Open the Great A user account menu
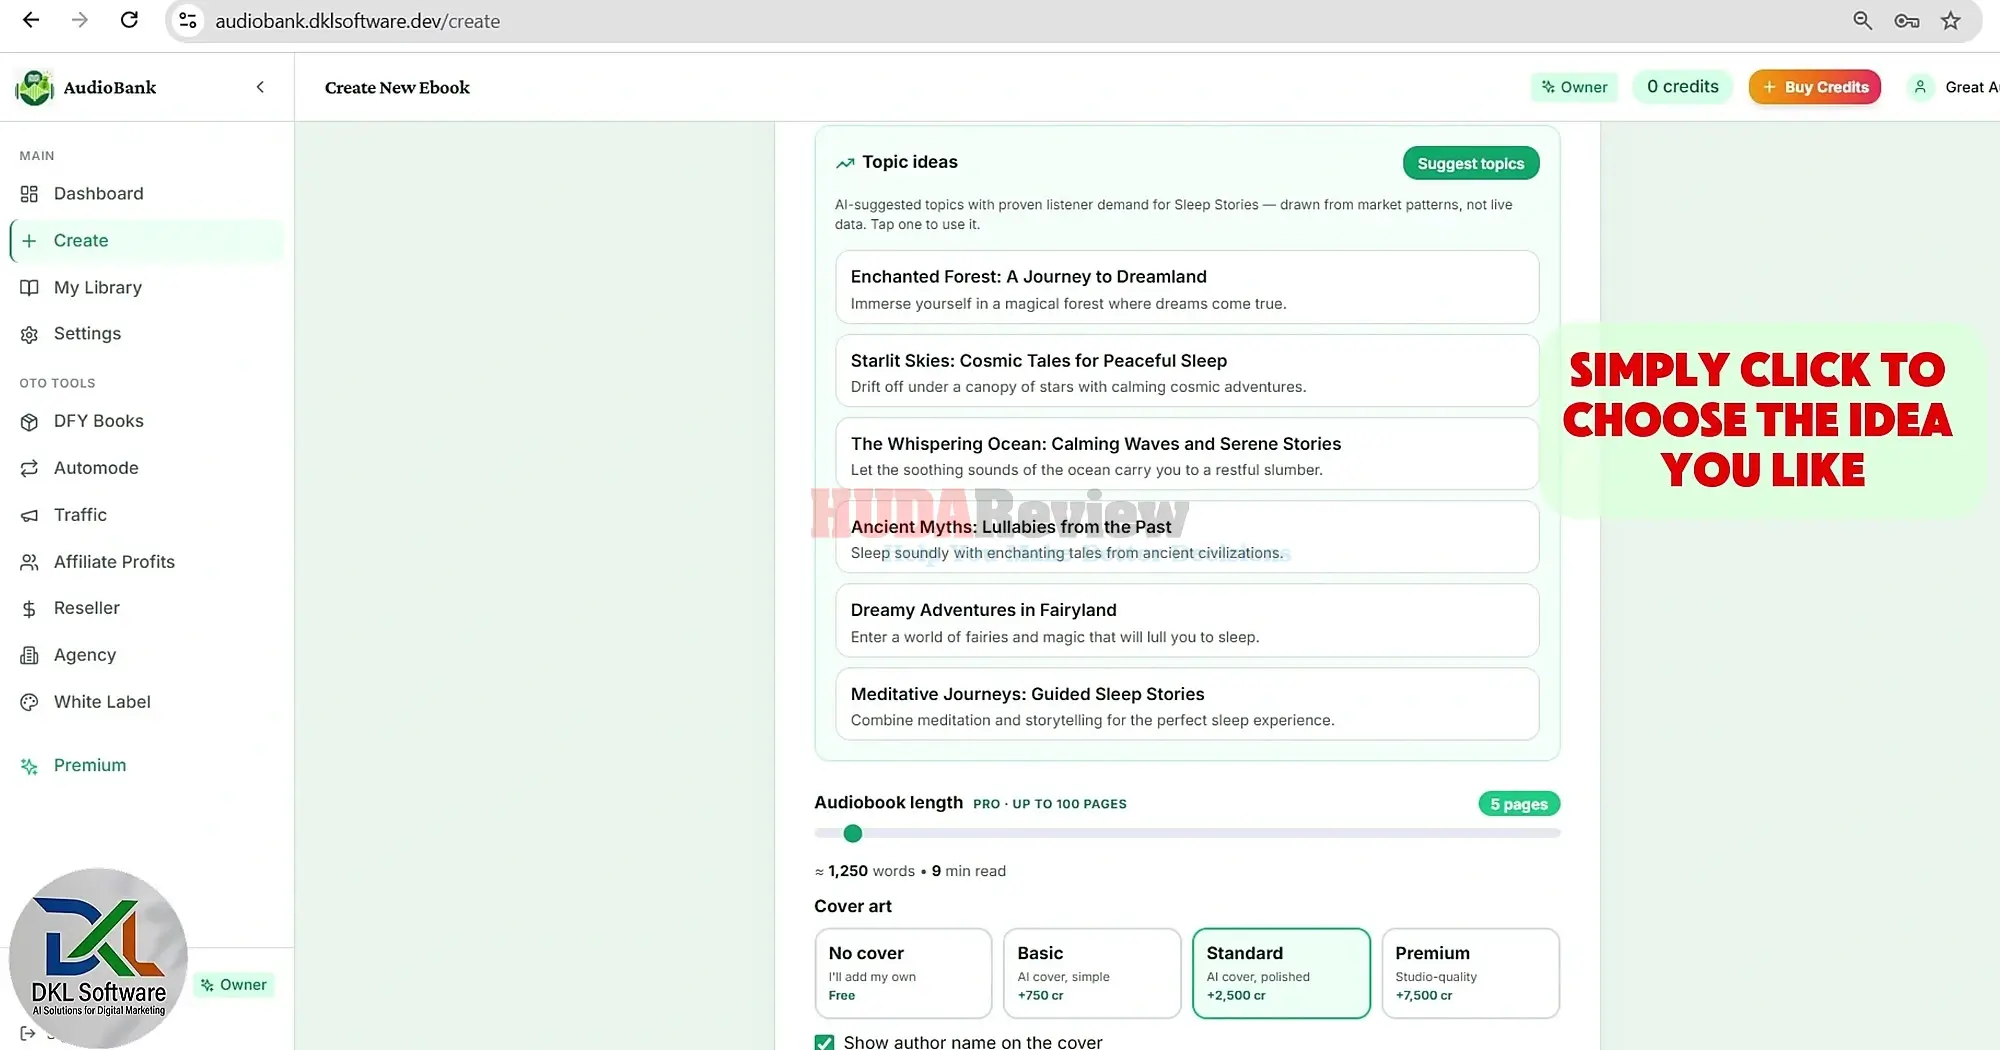Image resolution: width=2000 pixels, height=1050 pixels. tap(1954, 87)
